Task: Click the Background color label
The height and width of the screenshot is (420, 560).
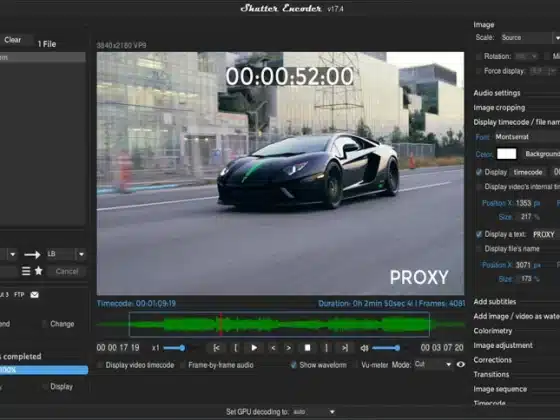Action: pos(542,154)
